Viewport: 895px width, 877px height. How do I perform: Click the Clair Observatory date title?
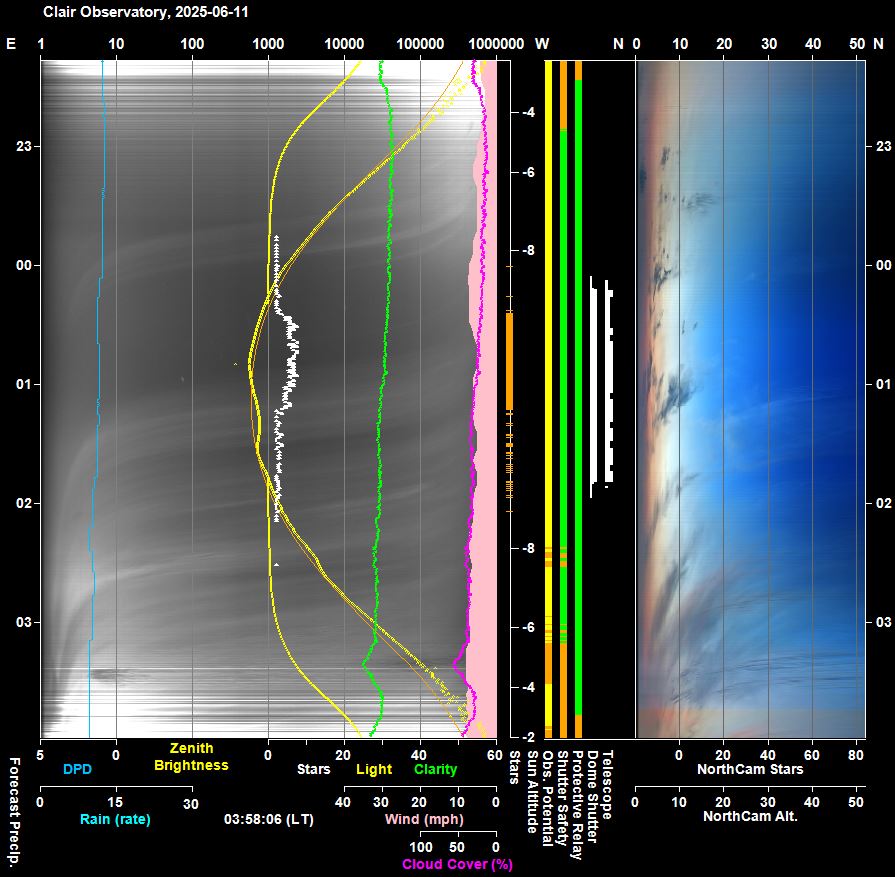130,13
